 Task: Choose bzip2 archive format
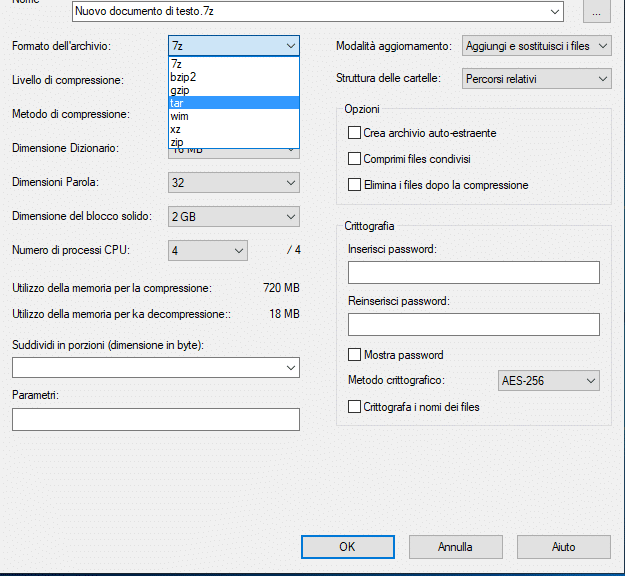(x=234, y=77)
